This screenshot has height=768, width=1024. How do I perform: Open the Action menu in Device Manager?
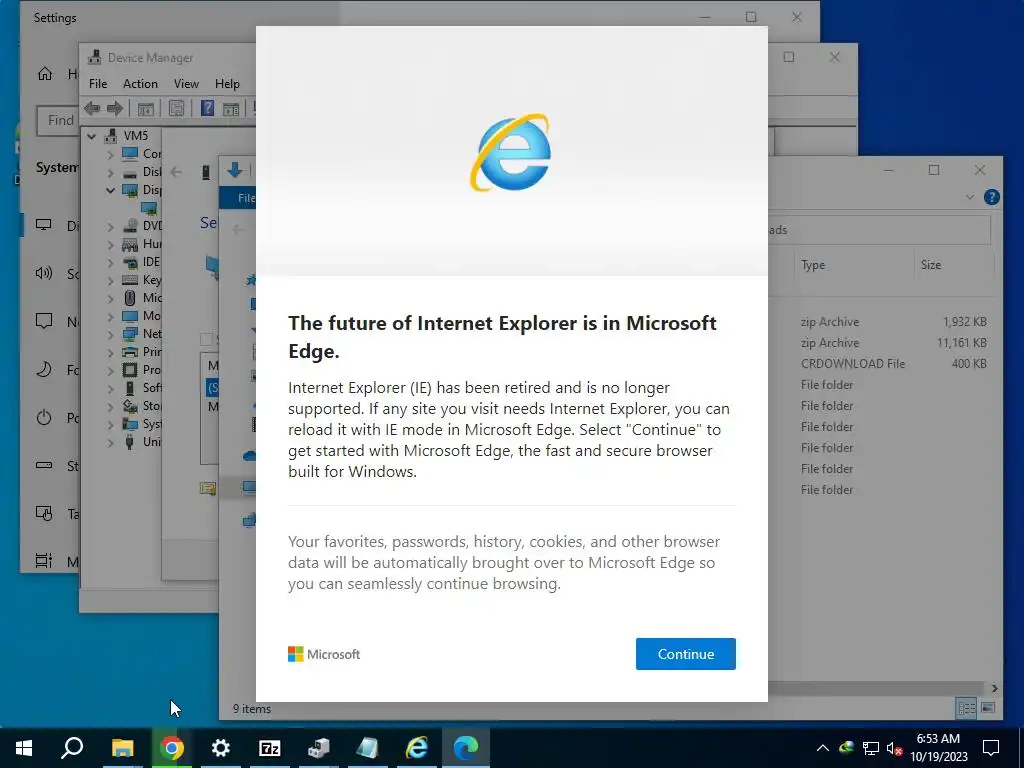coord(140,84)
